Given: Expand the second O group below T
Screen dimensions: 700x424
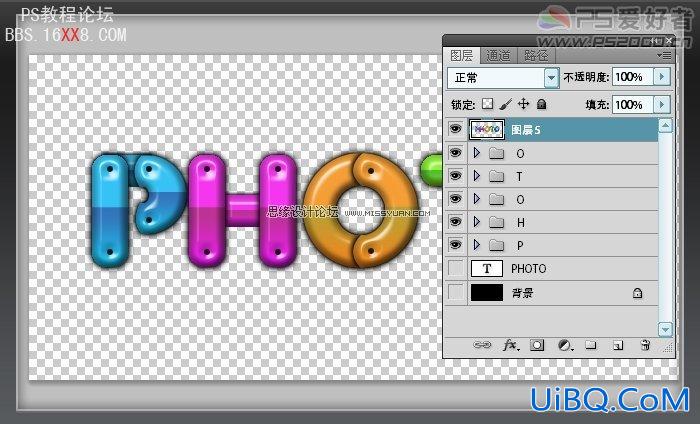Looking at the screenshot, I should (476, 199).
